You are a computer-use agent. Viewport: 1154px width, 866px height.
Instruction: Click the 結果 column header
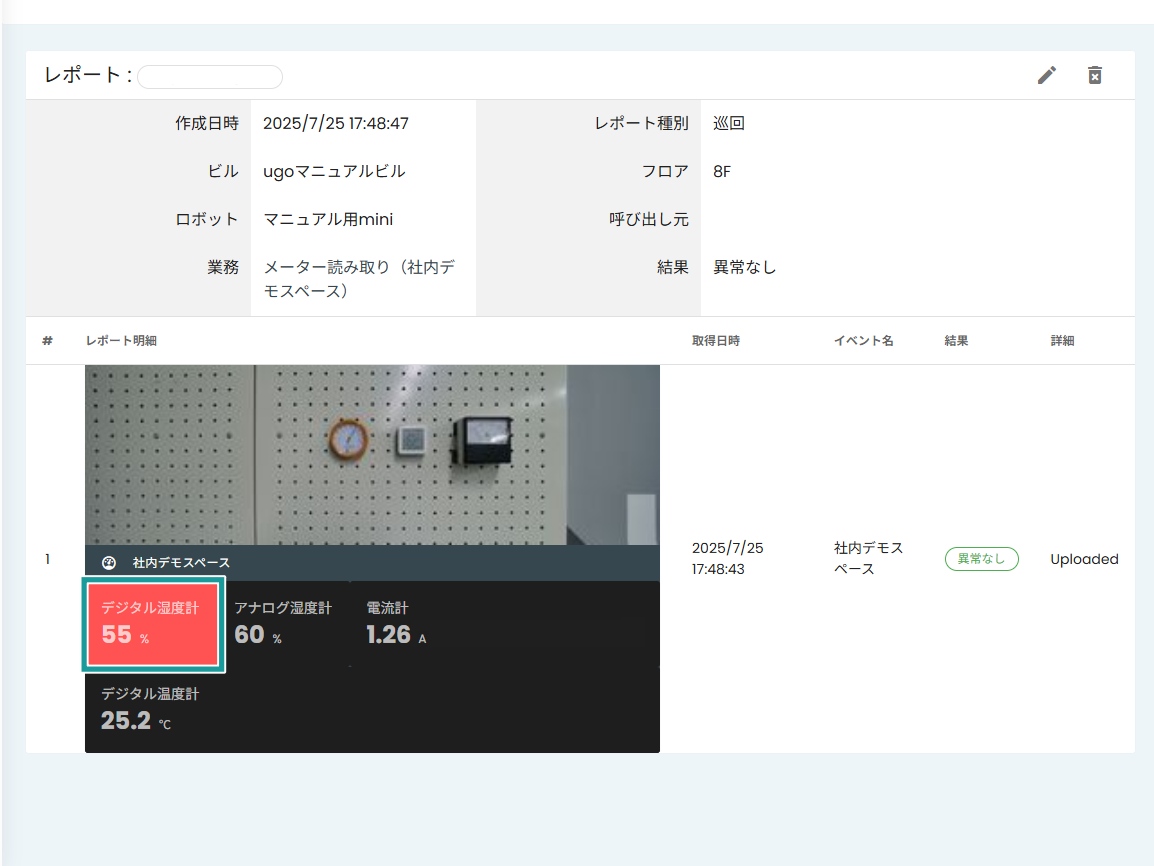(956, 341)
